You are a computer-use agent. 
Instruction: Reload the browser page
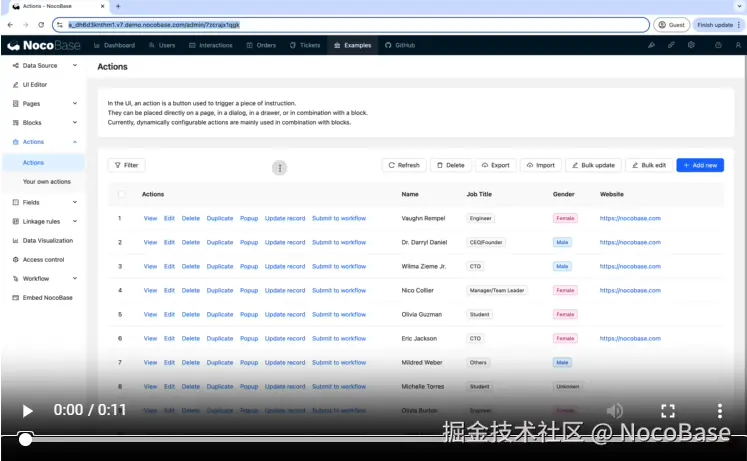coord(41,25)
